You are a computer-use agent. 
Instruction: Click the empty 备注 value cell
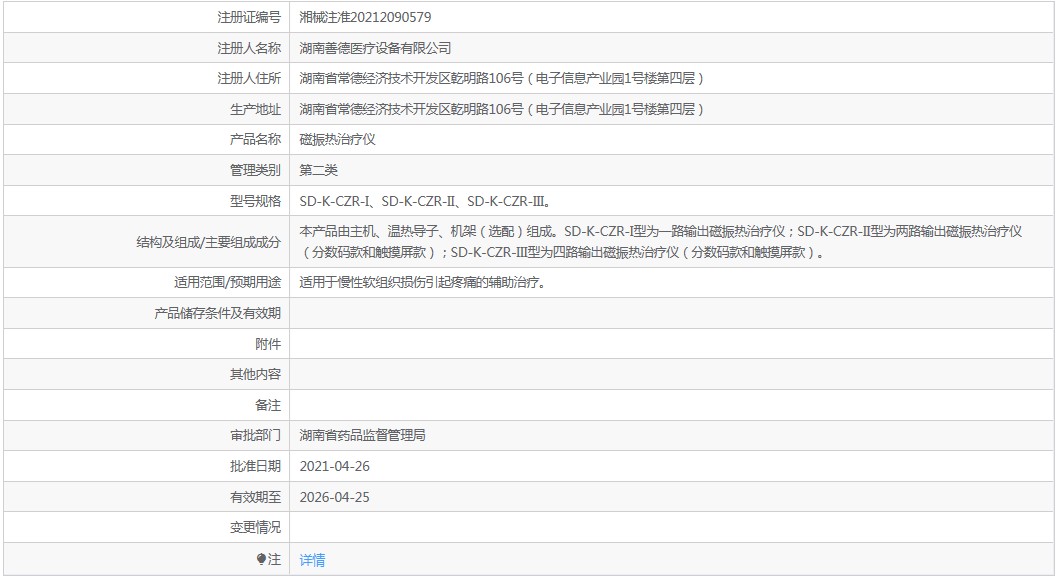pyautogui.click(x=670, y=405)
